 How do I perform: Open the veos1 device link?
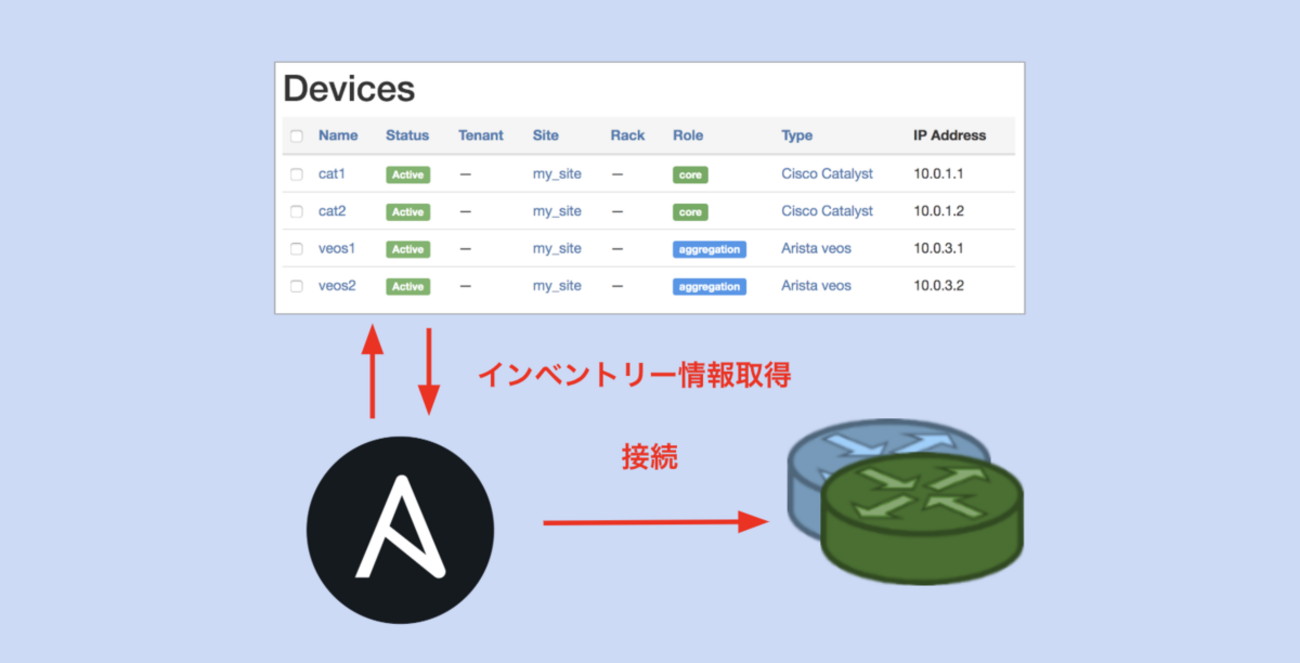337,248
